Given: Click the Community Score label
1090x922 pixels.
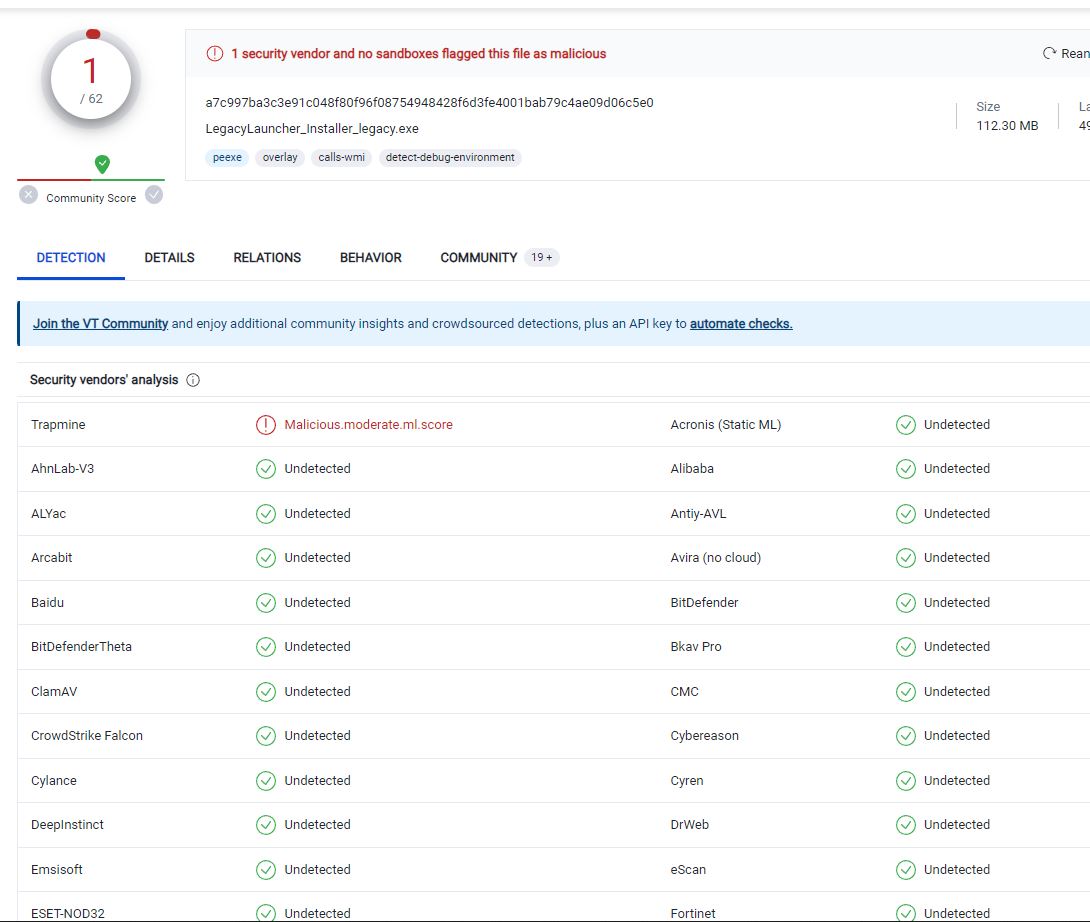Looking at the screenshot, I should (x=91, y=198).
